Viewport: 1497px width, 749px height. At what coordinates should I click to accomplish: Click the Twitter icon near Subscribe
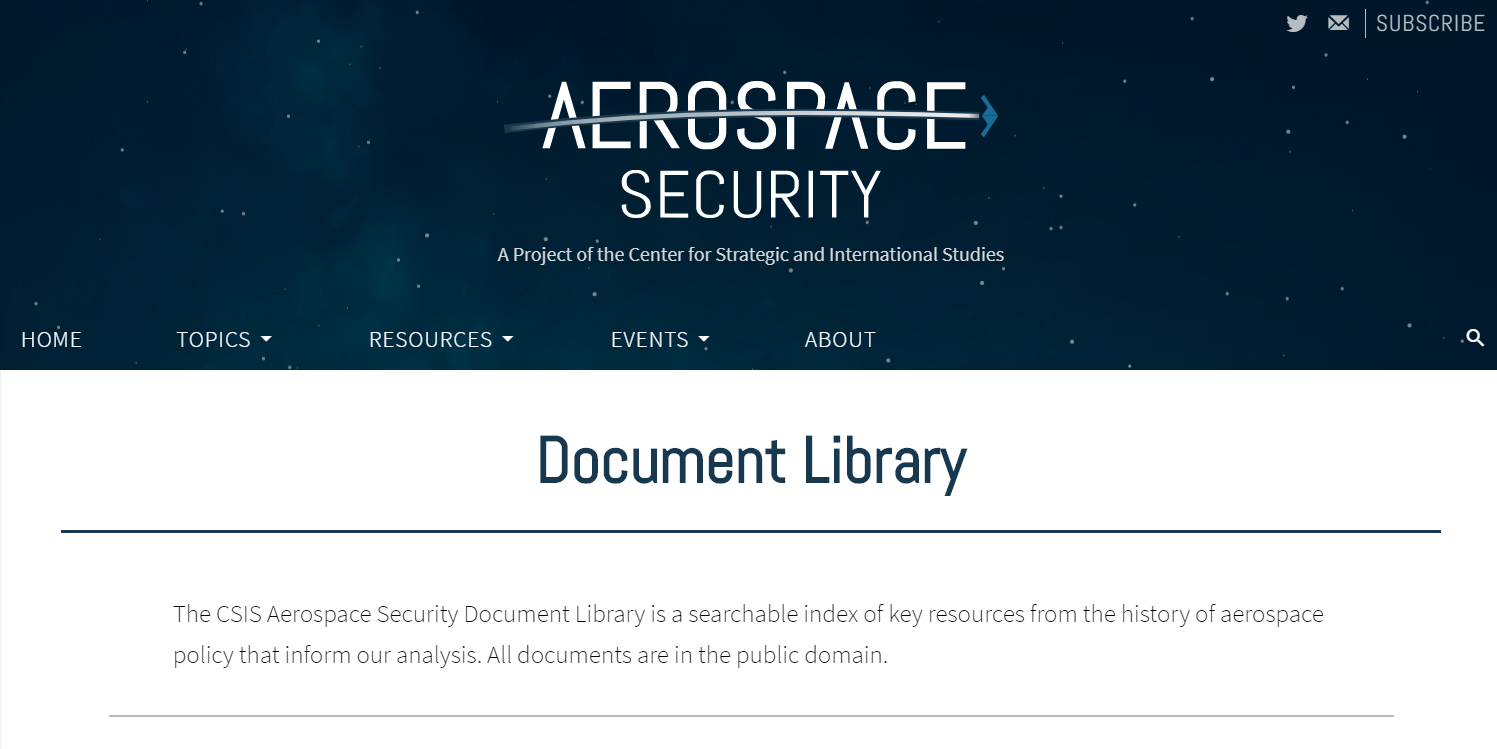(x=1296, y=23)
